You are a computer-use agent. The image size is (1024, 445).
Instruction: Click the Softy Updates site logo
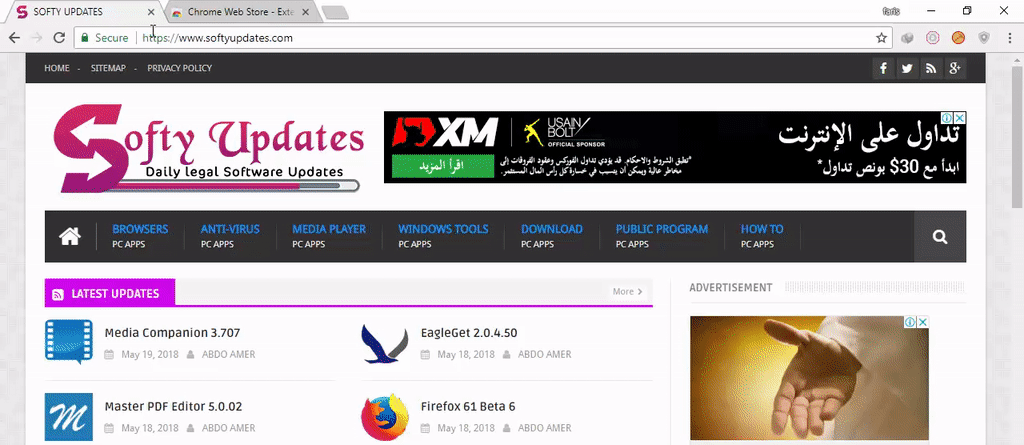(x=208, y=149)
